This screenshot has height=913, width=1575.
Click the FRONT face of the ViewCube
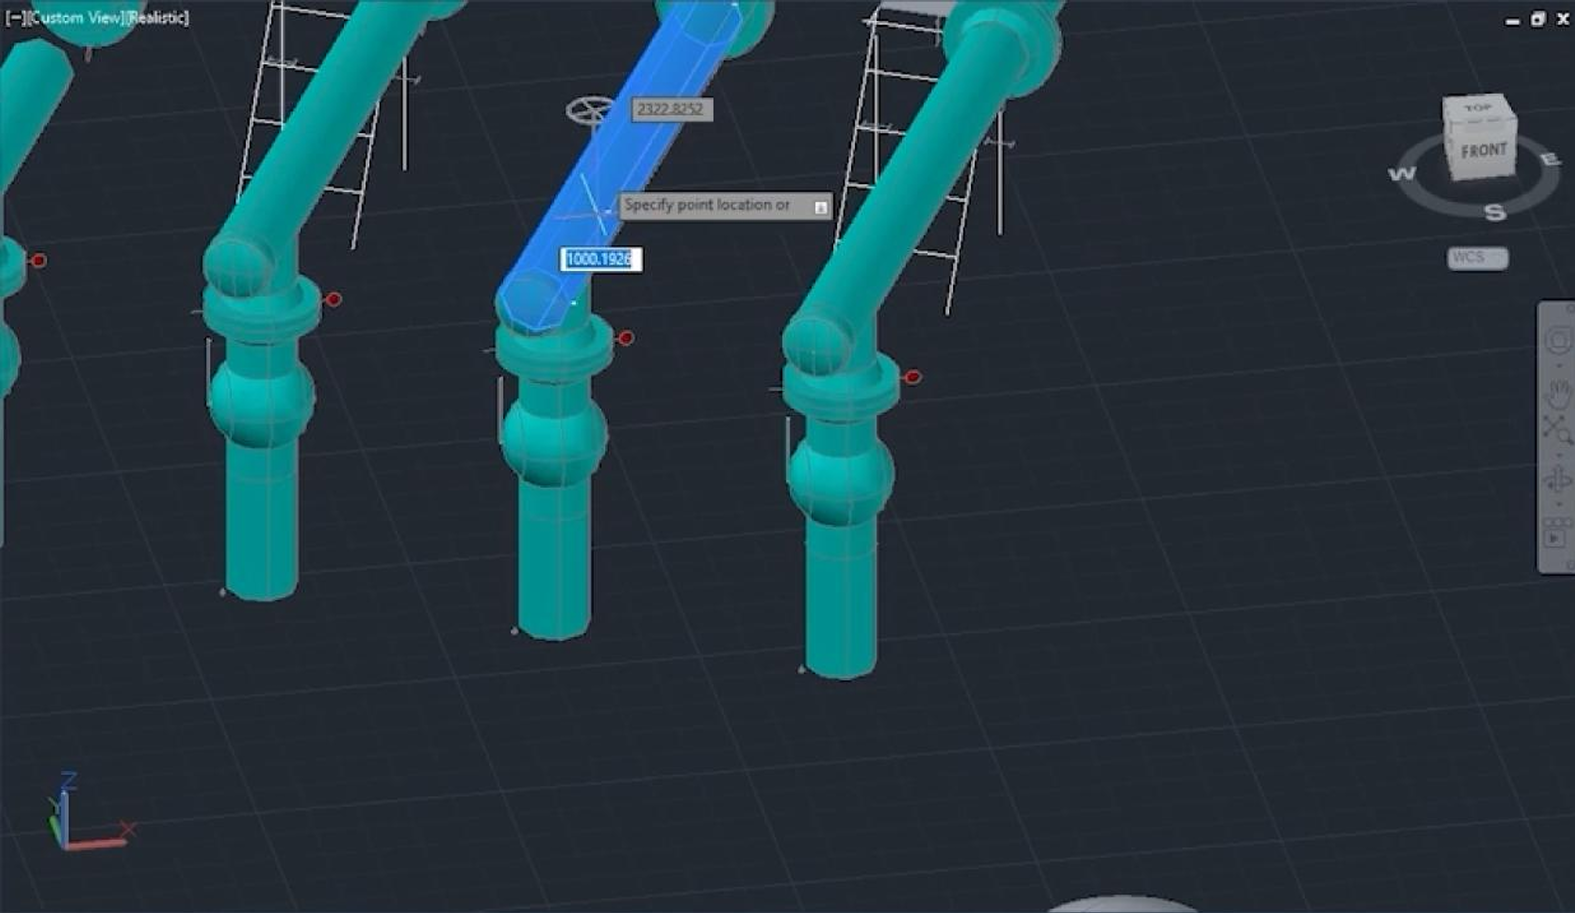point(1482,152)
